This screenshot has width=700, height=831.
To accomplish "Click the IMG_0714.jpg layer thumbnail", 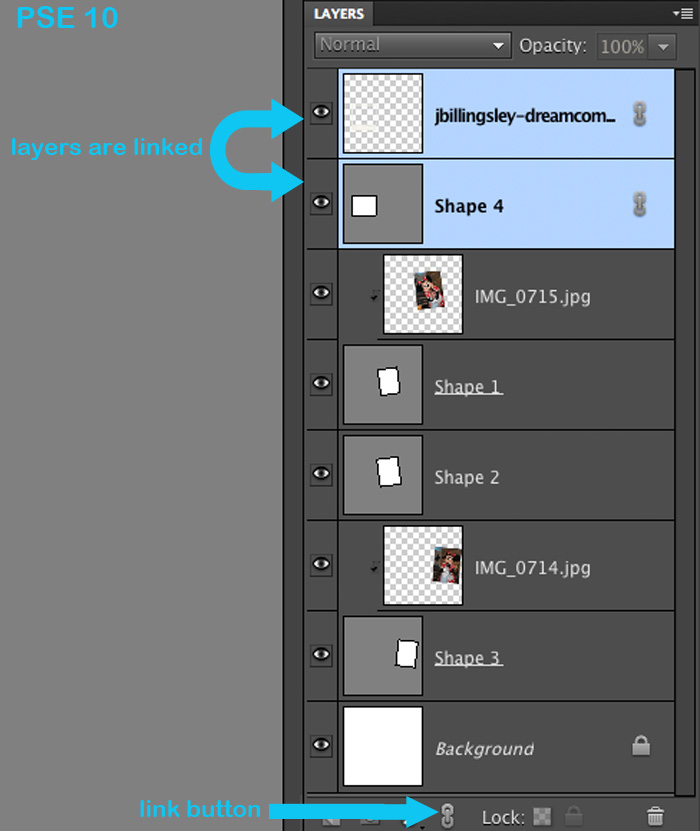I will [x=423, y=565].
